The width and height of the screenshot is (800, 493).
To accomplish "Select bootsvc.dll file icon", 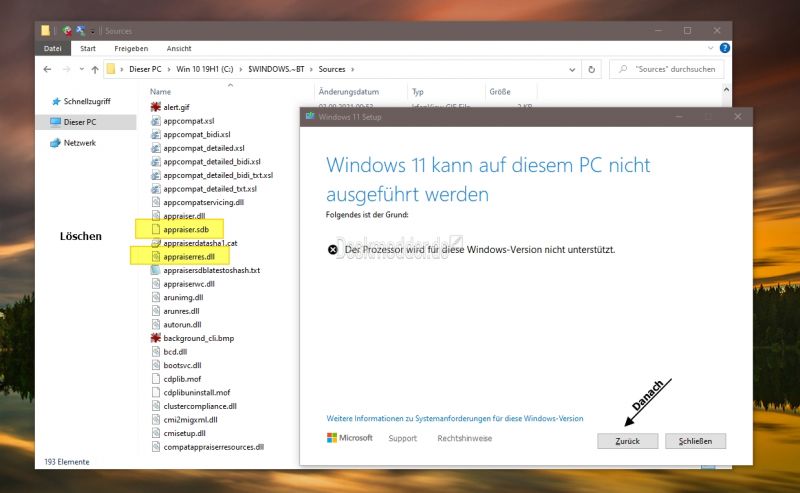I will tap(156, 365).
